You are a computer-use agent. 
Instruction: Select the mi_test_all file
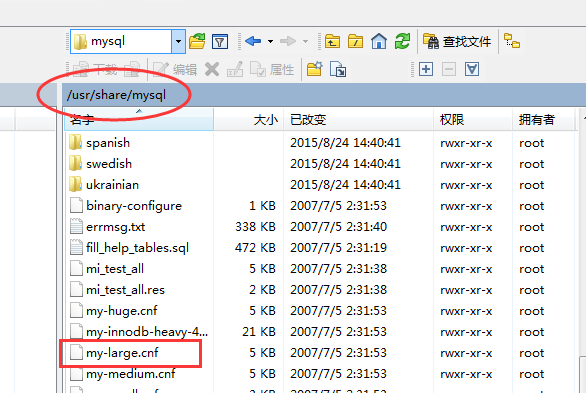(115, 269)
